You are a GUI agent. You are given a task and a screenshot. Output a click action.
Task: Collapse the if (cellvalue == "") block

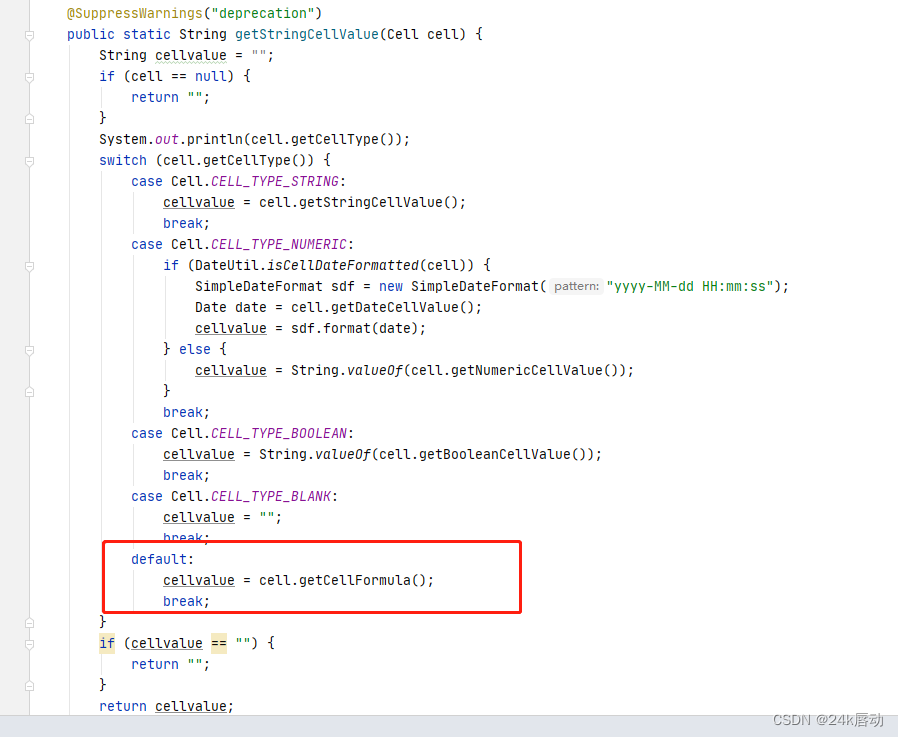30,643
